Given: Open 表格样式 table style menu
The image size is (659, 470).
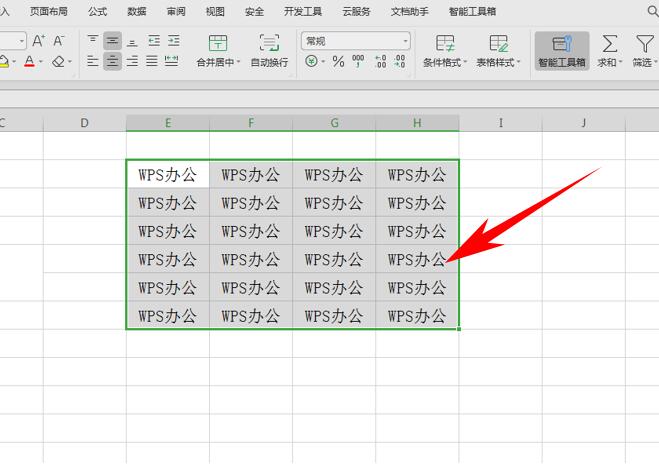Looking at the screenshot, I should 498,50.
